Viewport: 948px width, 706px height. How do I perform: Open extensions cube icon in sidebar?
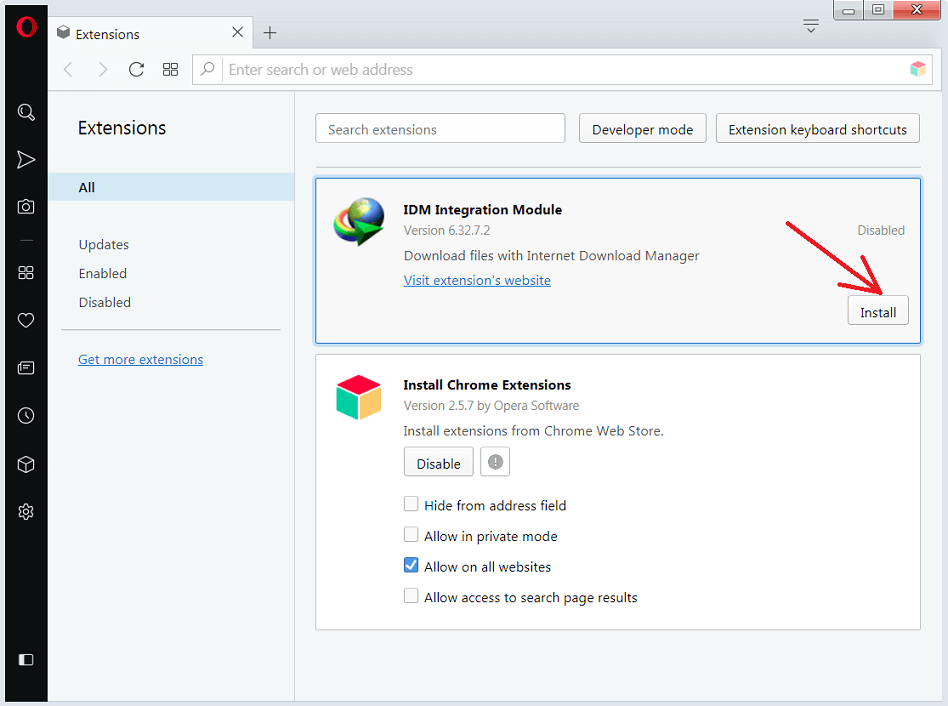26,464
